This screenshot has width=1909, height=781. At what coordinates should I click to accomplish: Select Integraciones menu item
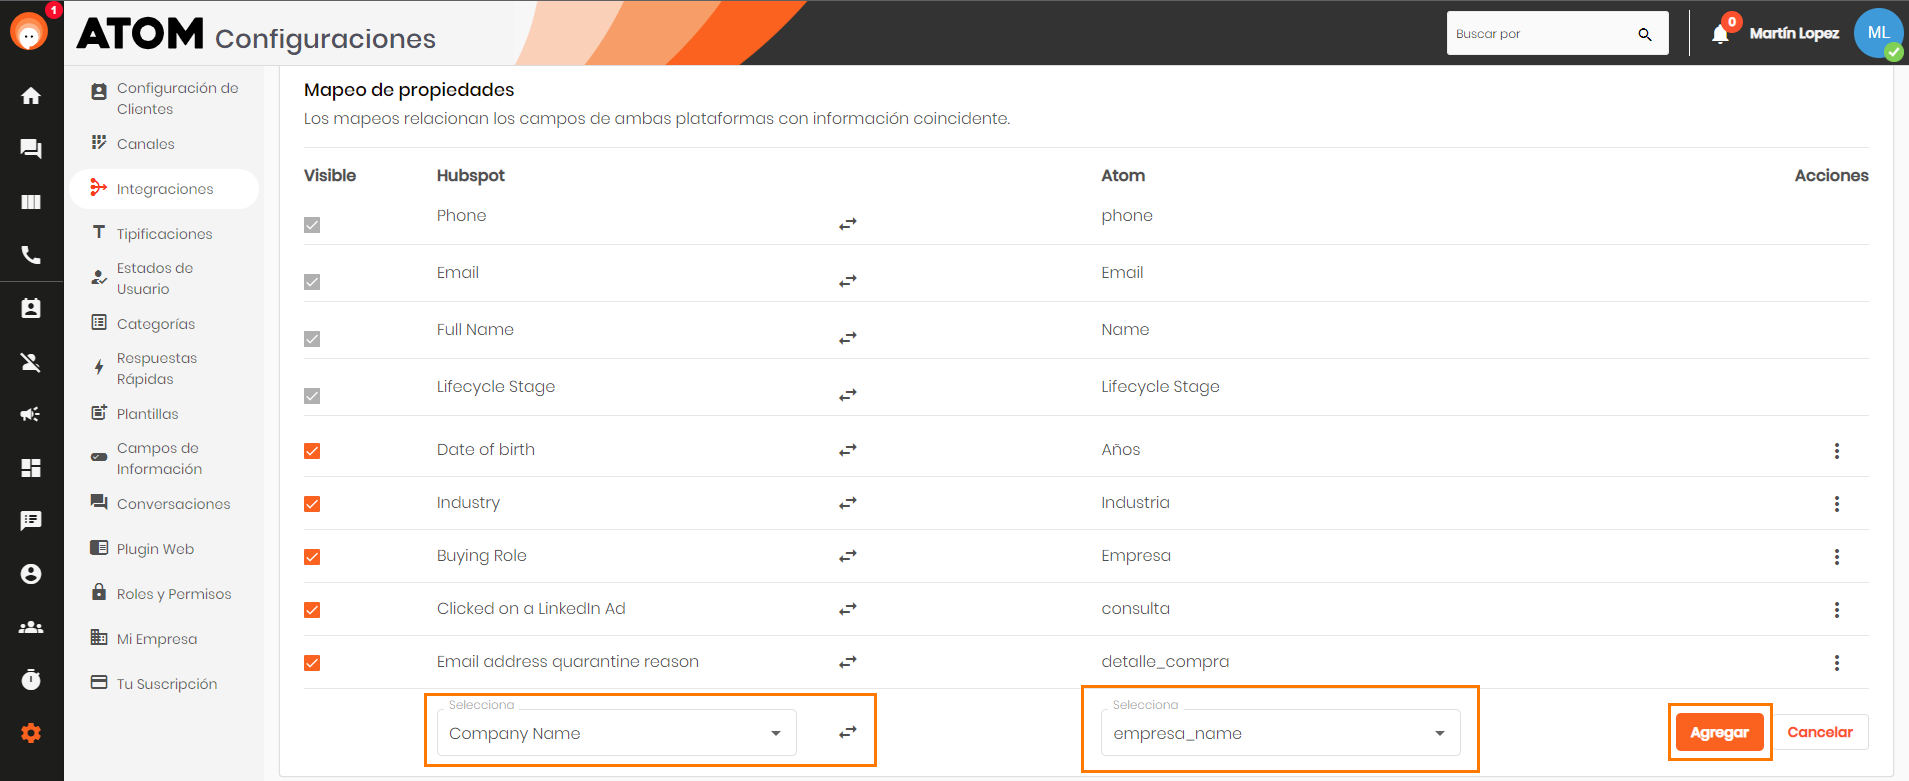pos(164,189)
